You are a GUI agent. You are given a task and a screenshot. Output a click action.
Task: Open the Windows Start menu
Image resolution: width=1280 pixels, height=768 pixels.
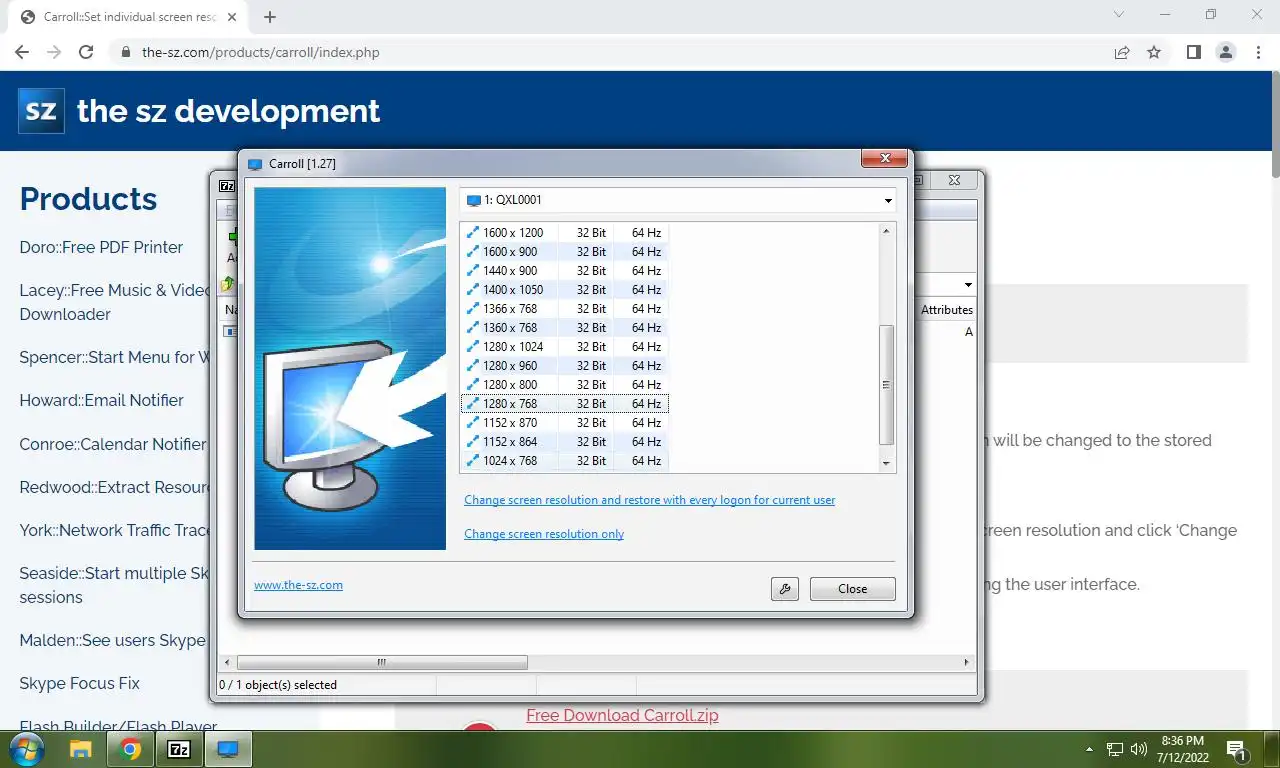25,749
